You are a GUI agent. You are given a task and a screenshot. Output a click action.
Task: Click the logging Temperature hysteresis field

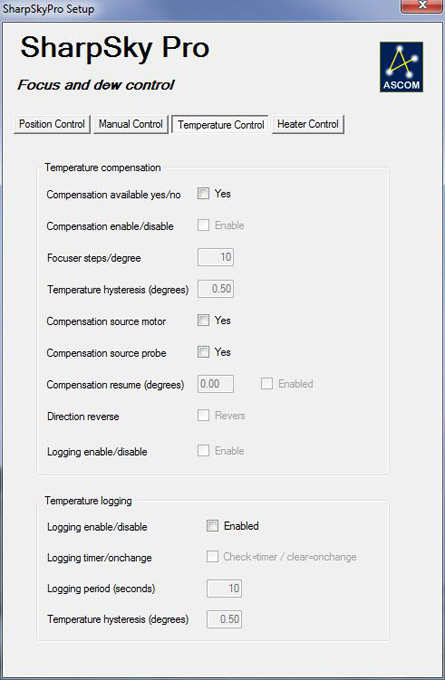click(224, 619)
